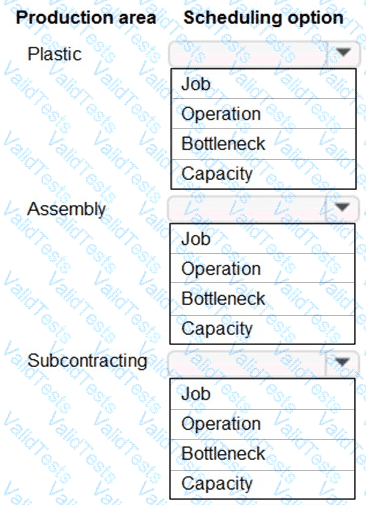Image resolution: width=366 pixels, height=505 pixels.
Task: Choose Capacity for the Subcontracting area
Action: coord(263,484)
